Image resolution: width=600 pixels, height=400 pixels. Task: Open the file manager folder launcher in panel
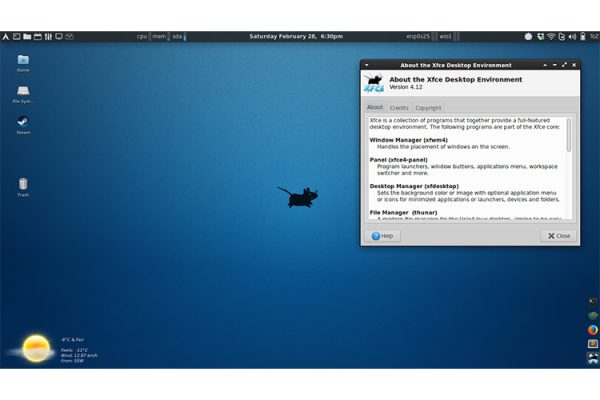tap(27, 37)
